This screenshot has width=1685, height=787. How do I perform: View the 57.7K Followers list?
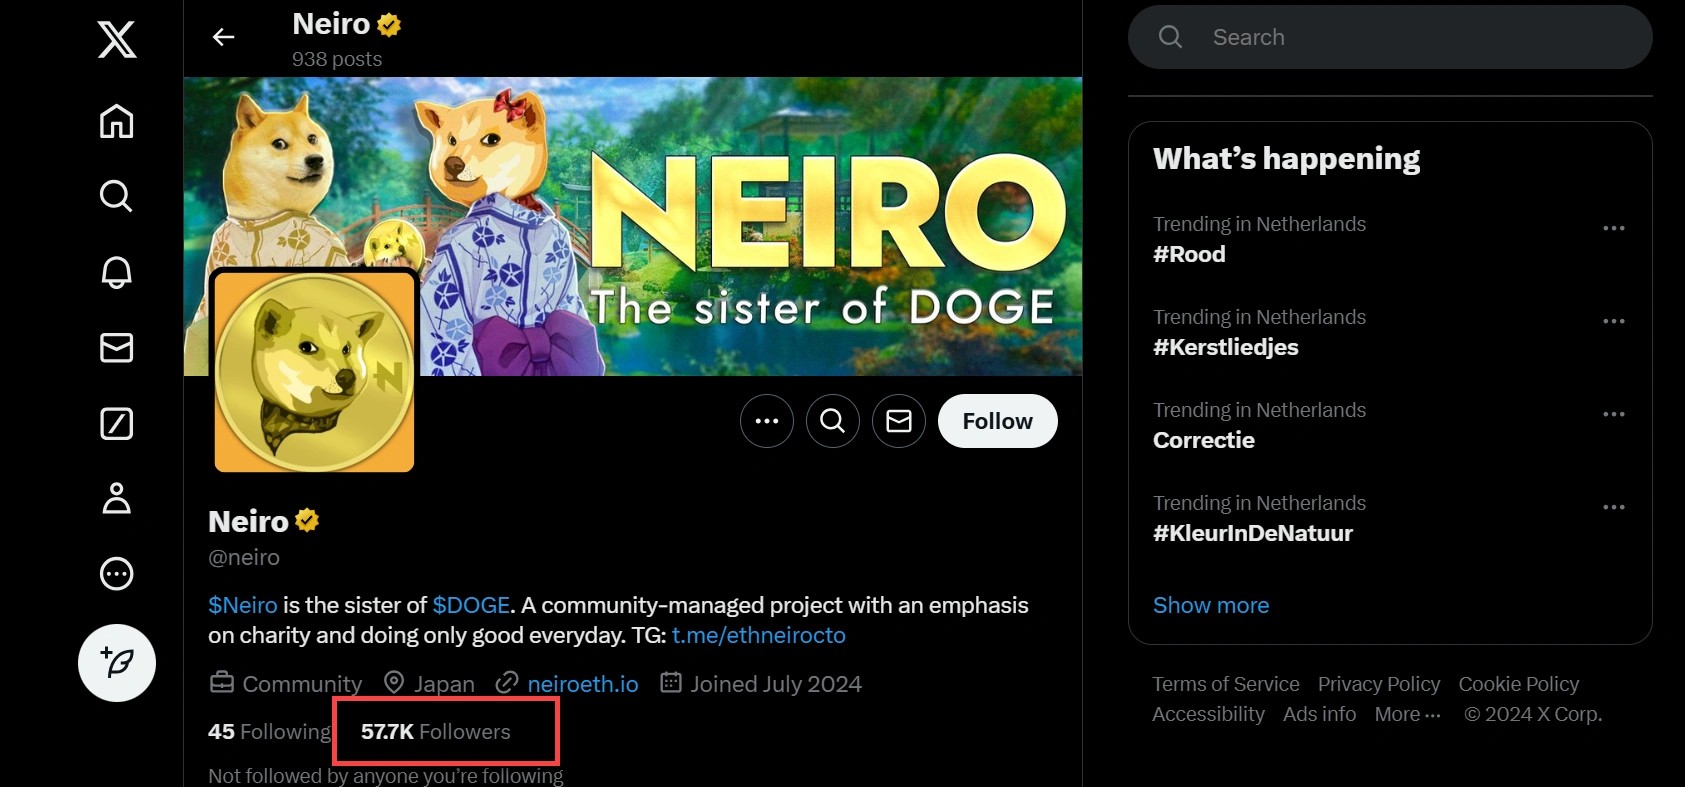(436, 732)
